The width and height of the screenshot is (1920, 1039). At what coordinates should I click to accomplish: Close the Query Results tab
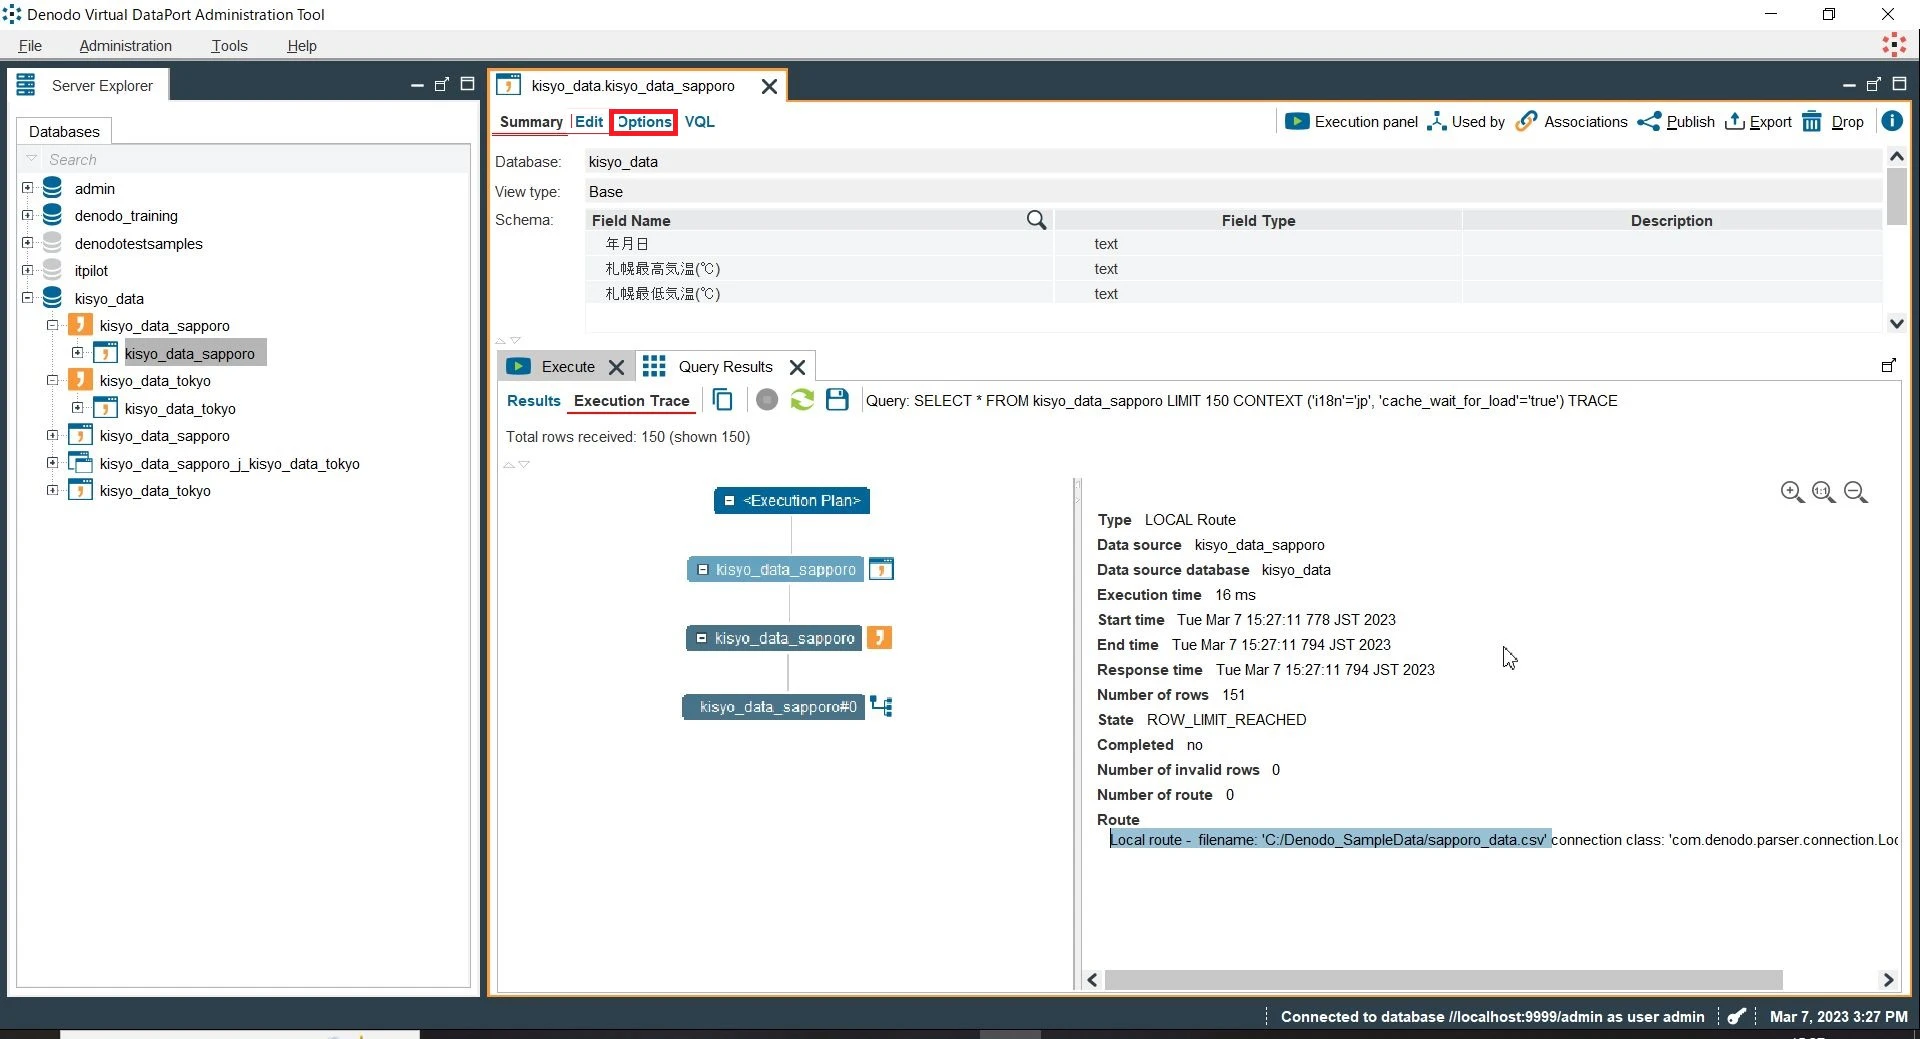[798, 367]
